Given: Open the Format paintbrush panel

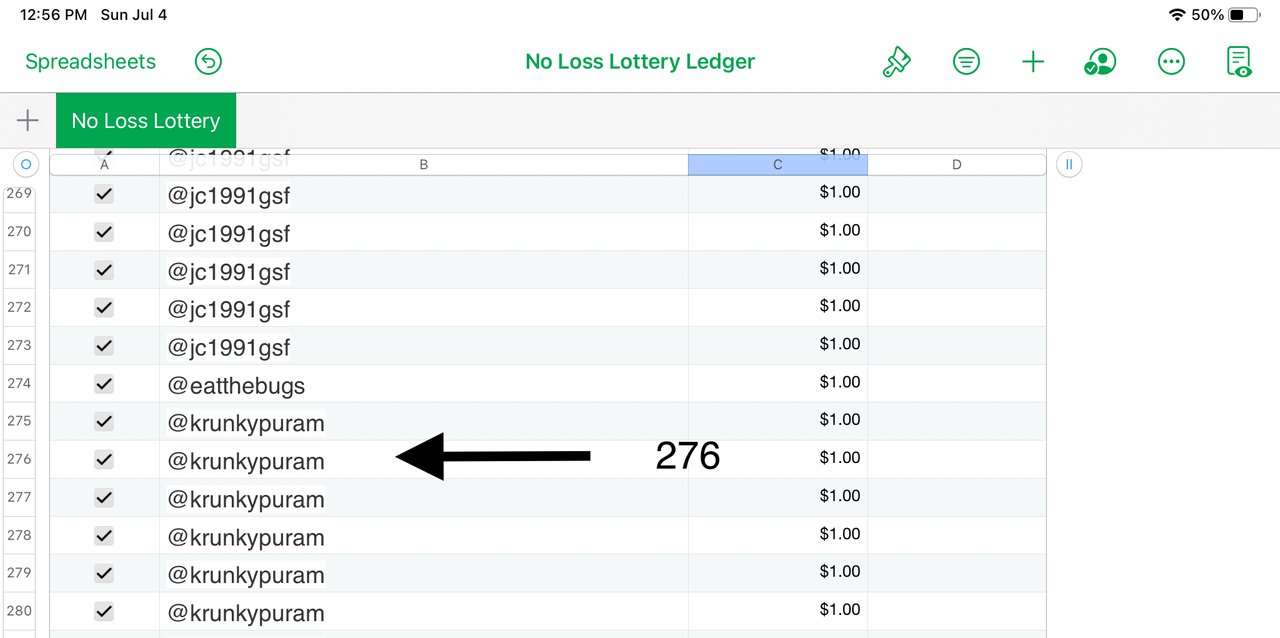Looking at the screenshot, I should click(896, 62).
